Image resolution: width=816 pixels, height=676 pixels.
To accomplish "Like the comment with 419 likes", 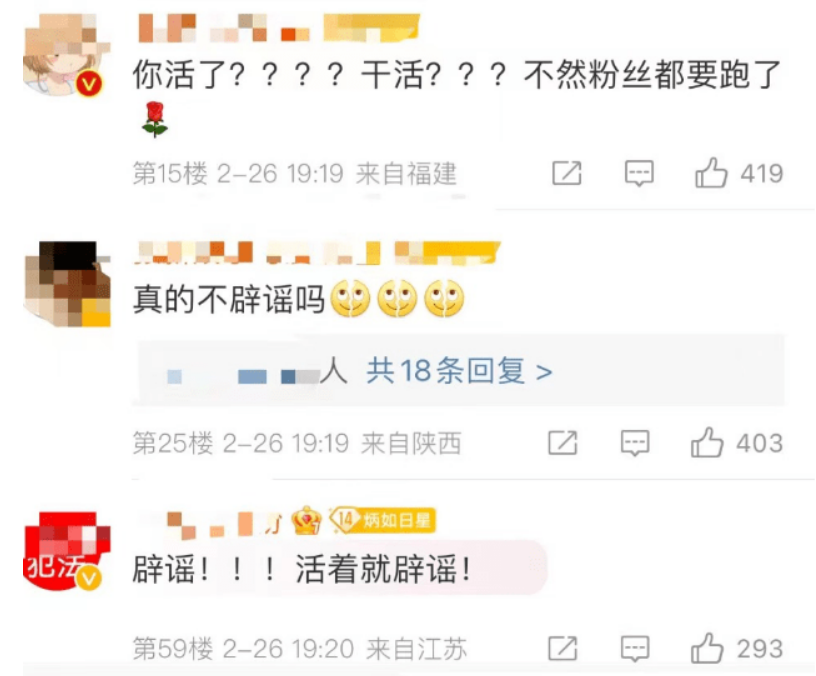I will pos(711,173).
